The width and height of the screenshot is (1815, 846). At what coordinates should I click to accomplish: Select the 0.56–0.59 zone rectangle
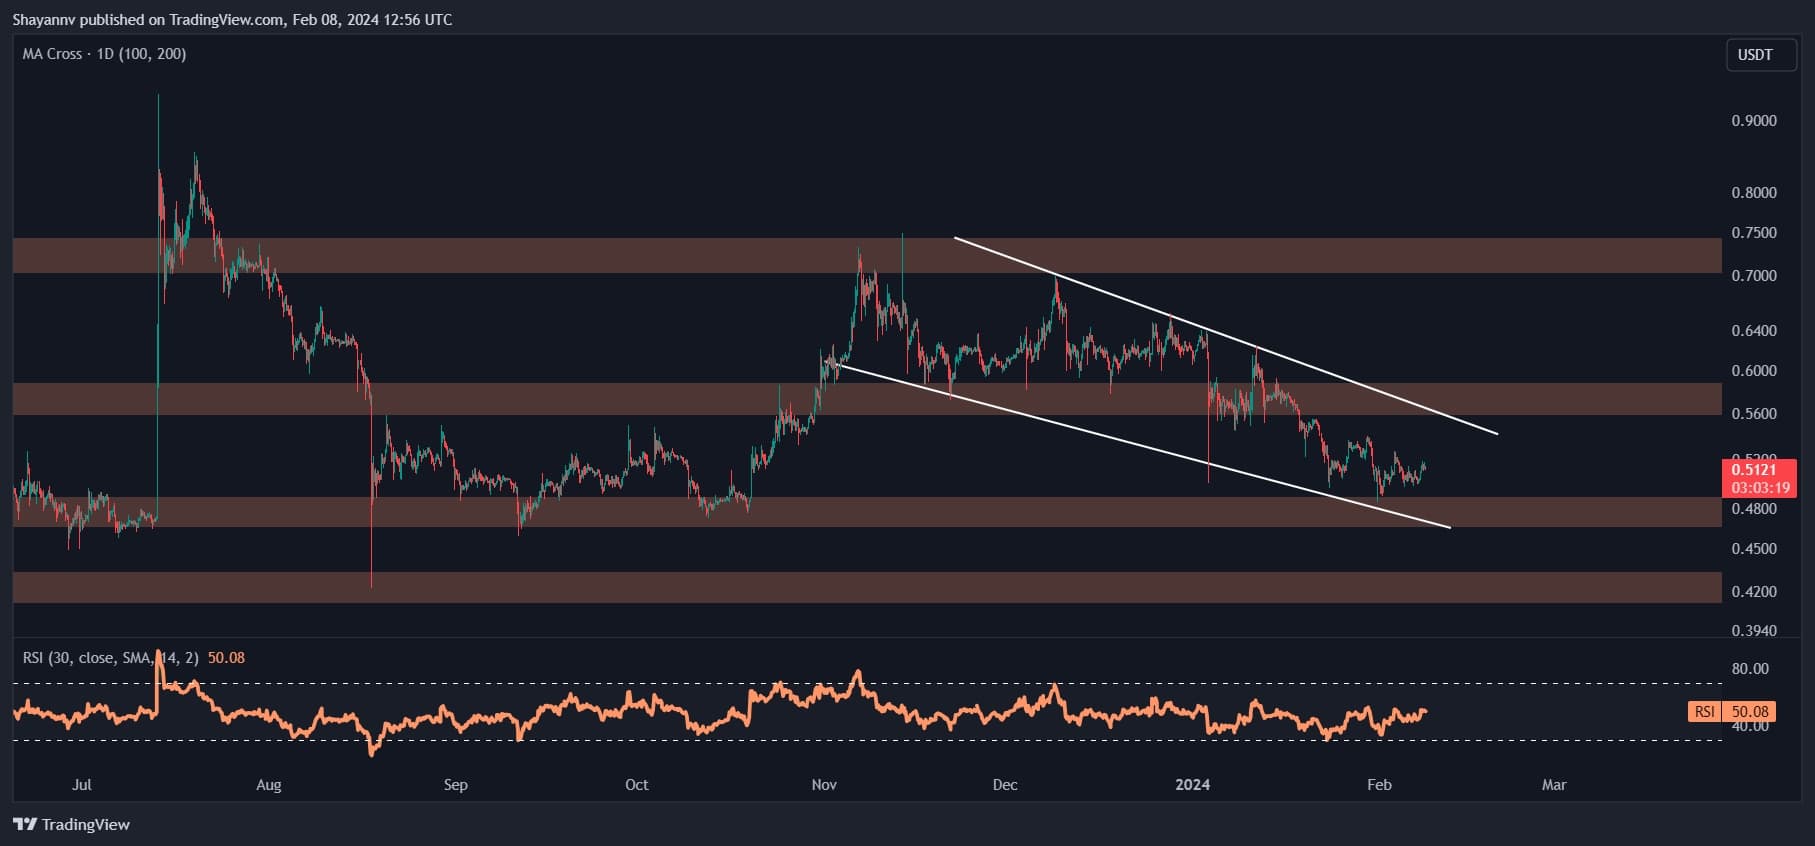867,398
